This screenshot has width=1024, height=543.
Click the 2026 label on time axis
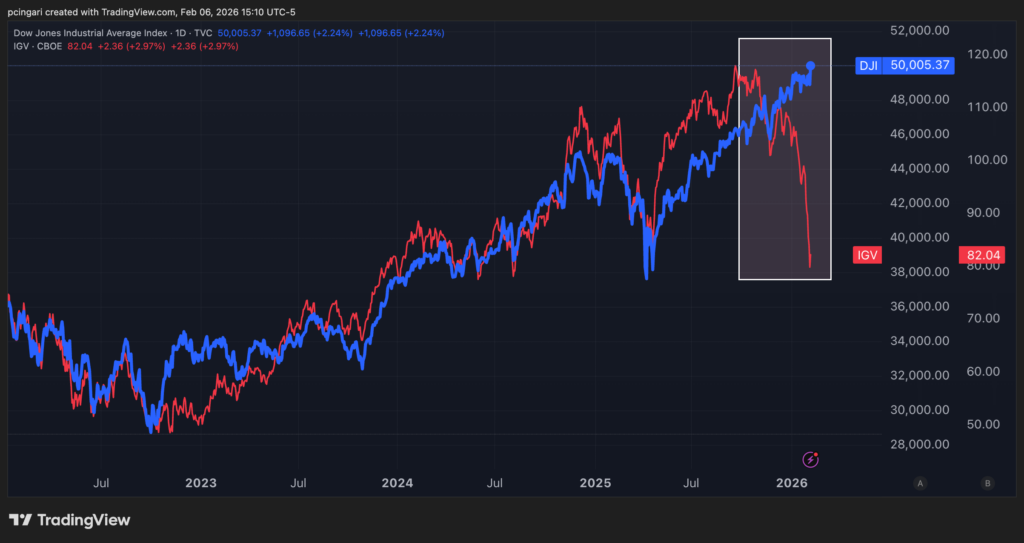(x=792, y=483)
